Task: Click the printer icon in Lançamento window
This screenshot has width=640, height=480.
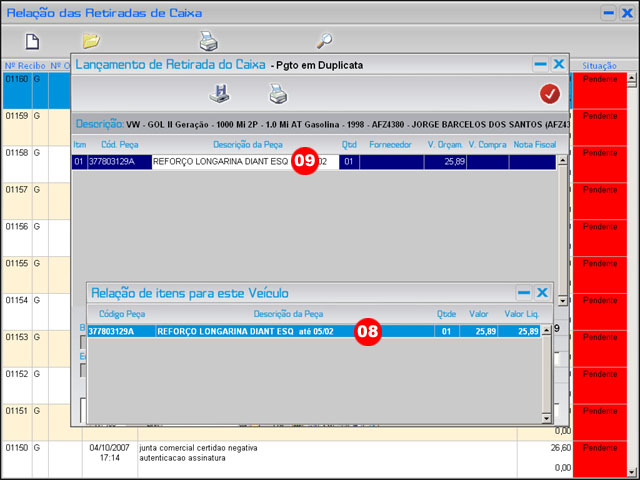Action: (x=277, y=94)
